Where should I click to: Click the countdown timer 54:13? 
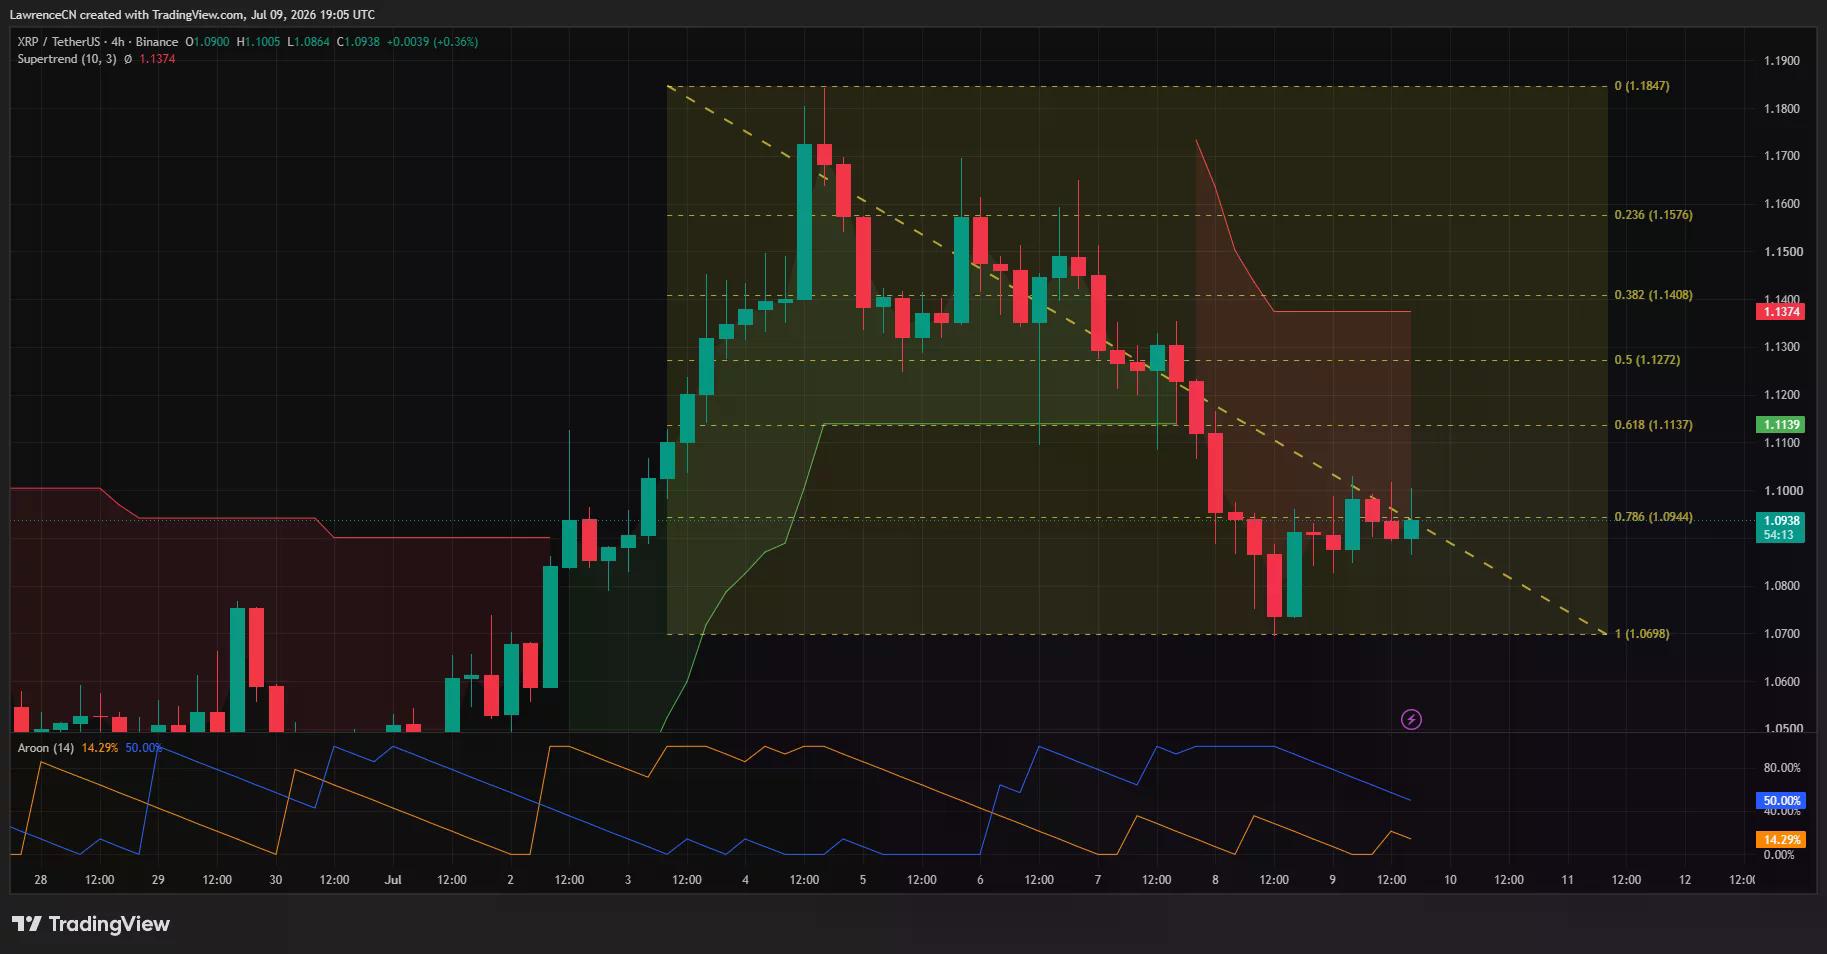1780,535
